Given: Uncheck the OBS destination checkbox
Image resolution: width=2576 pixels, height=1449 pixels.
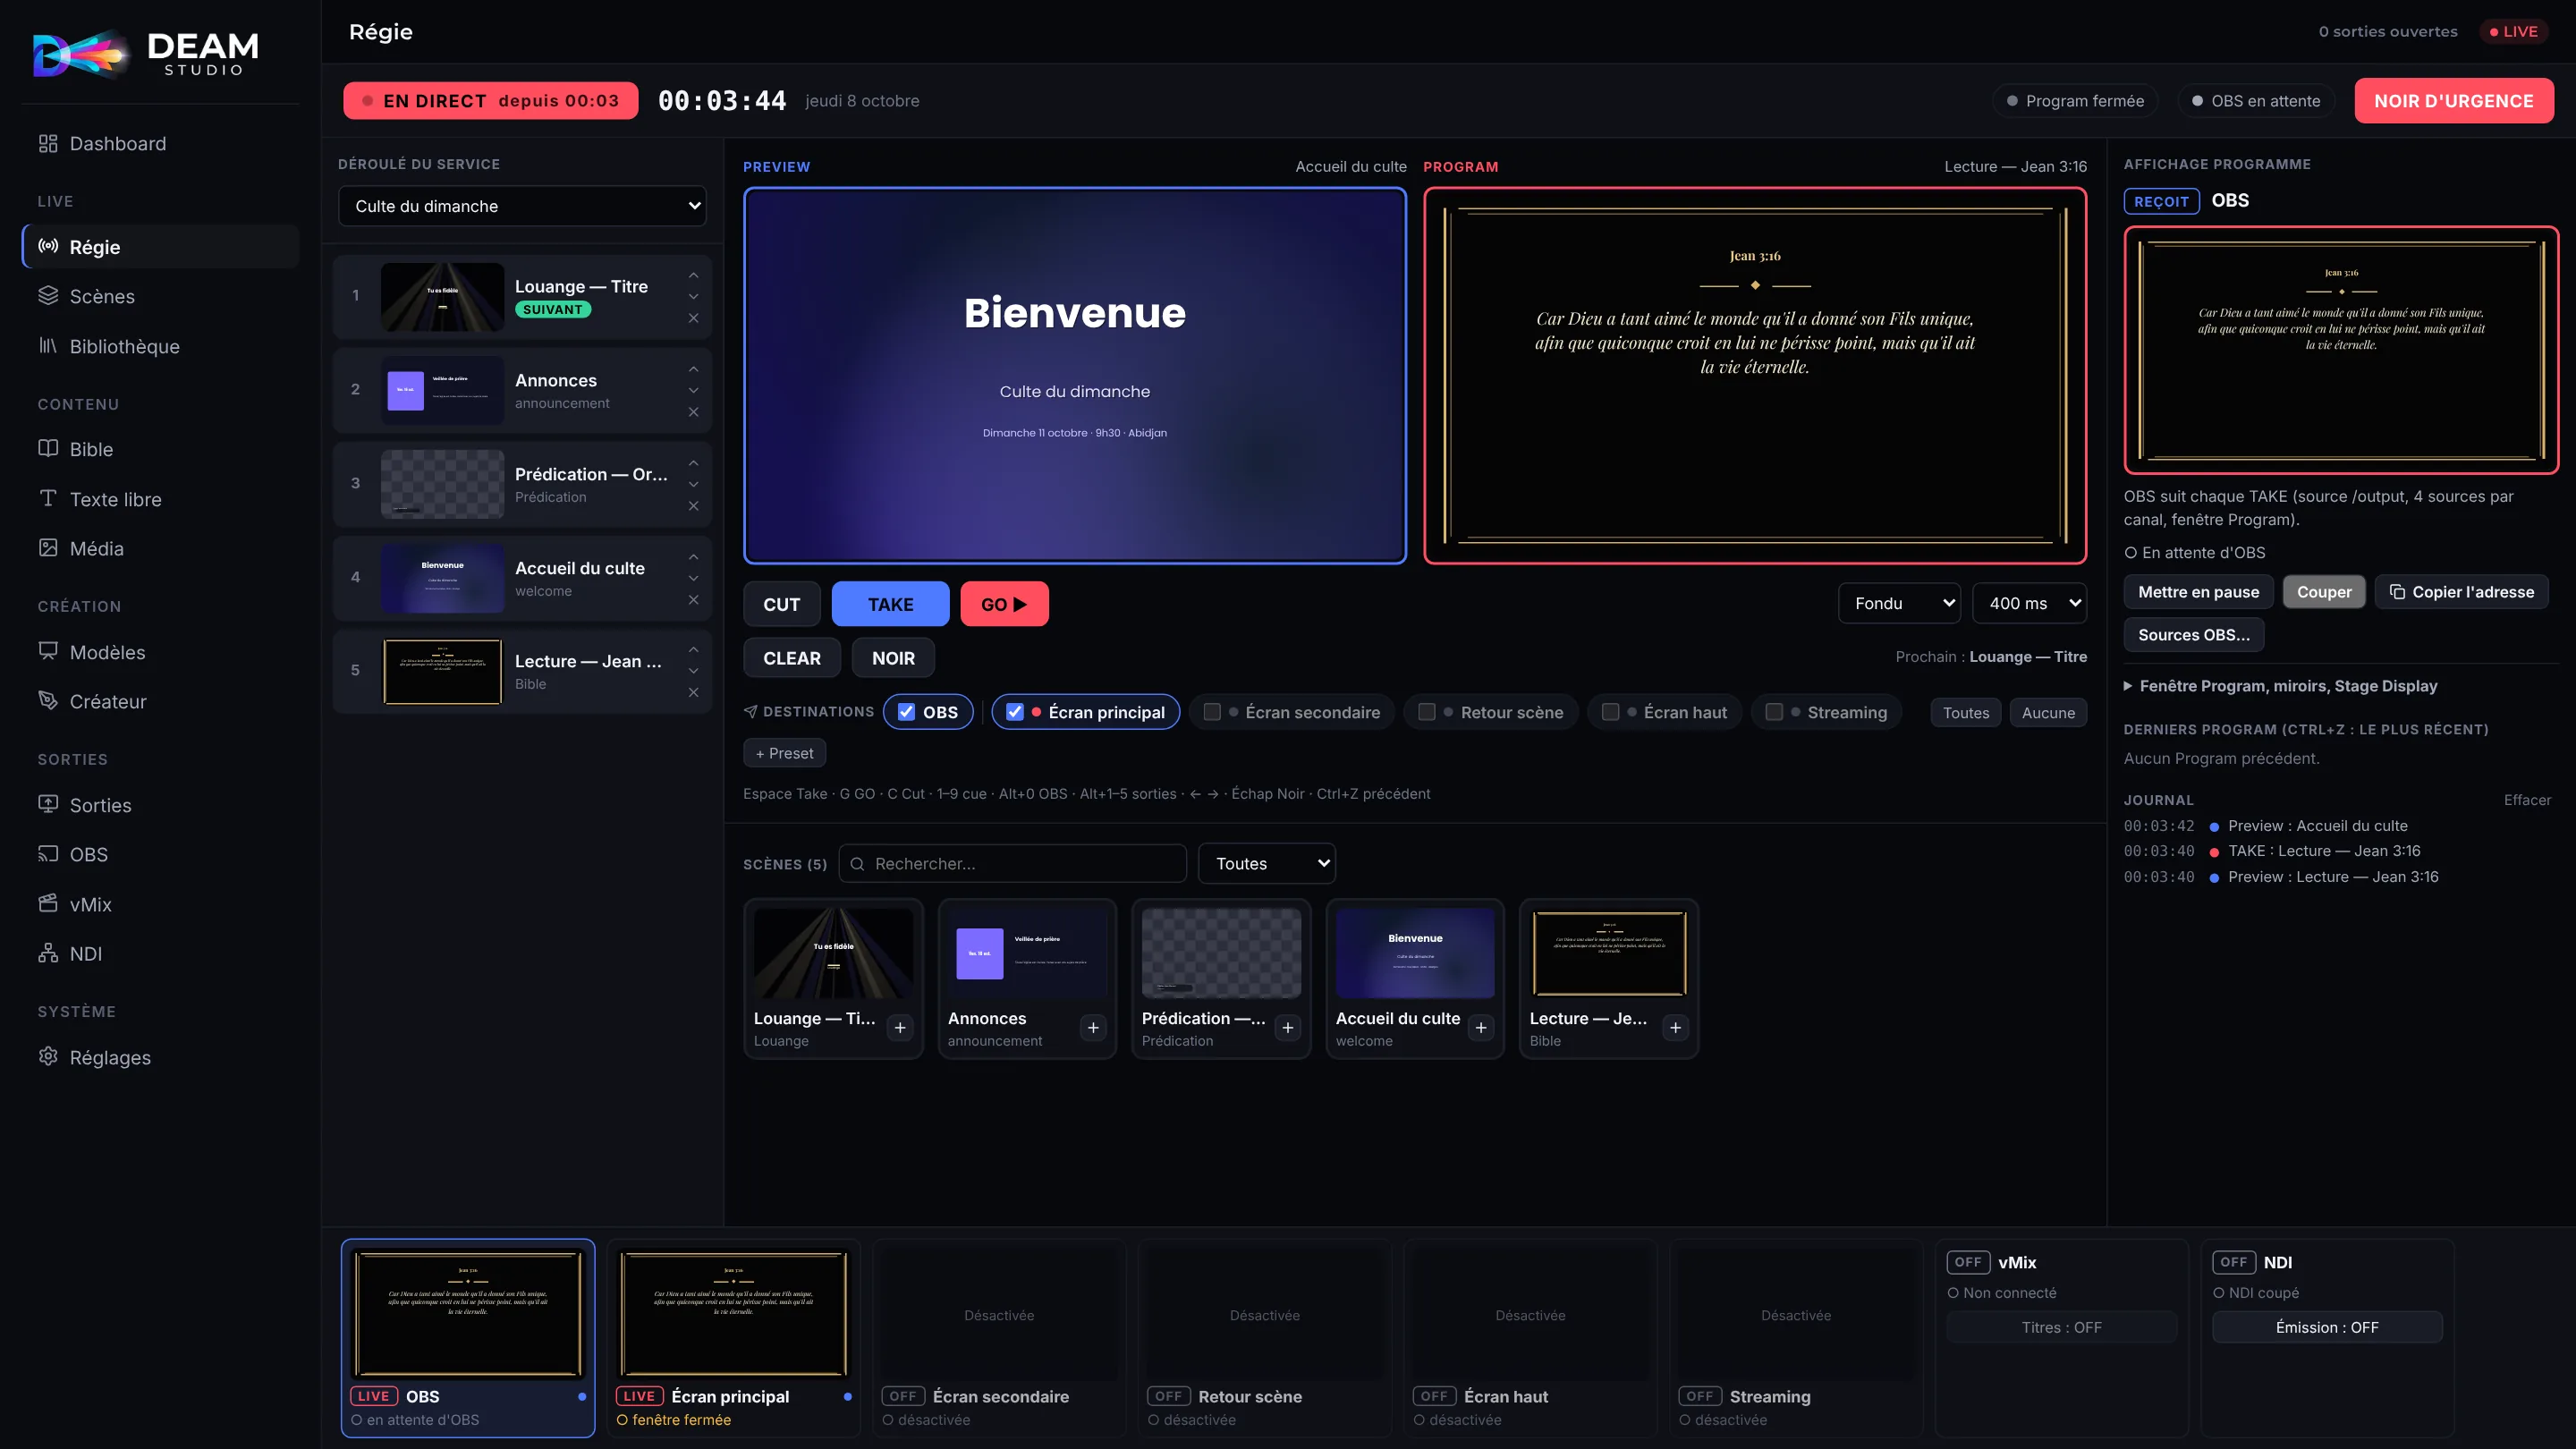Looking at the screenshot, I should pyautogui.click(x=907, y=712).
